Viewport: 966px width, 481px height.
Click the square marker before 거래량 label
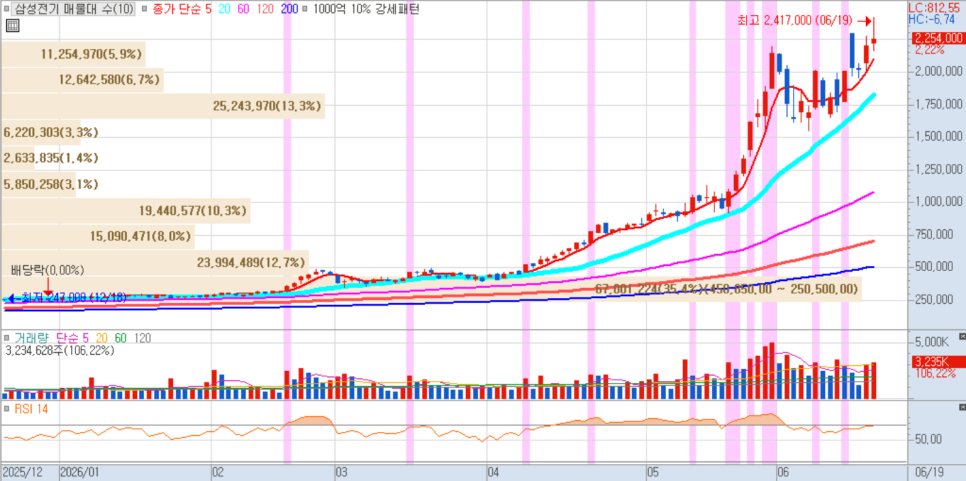(x=7, y=338)
